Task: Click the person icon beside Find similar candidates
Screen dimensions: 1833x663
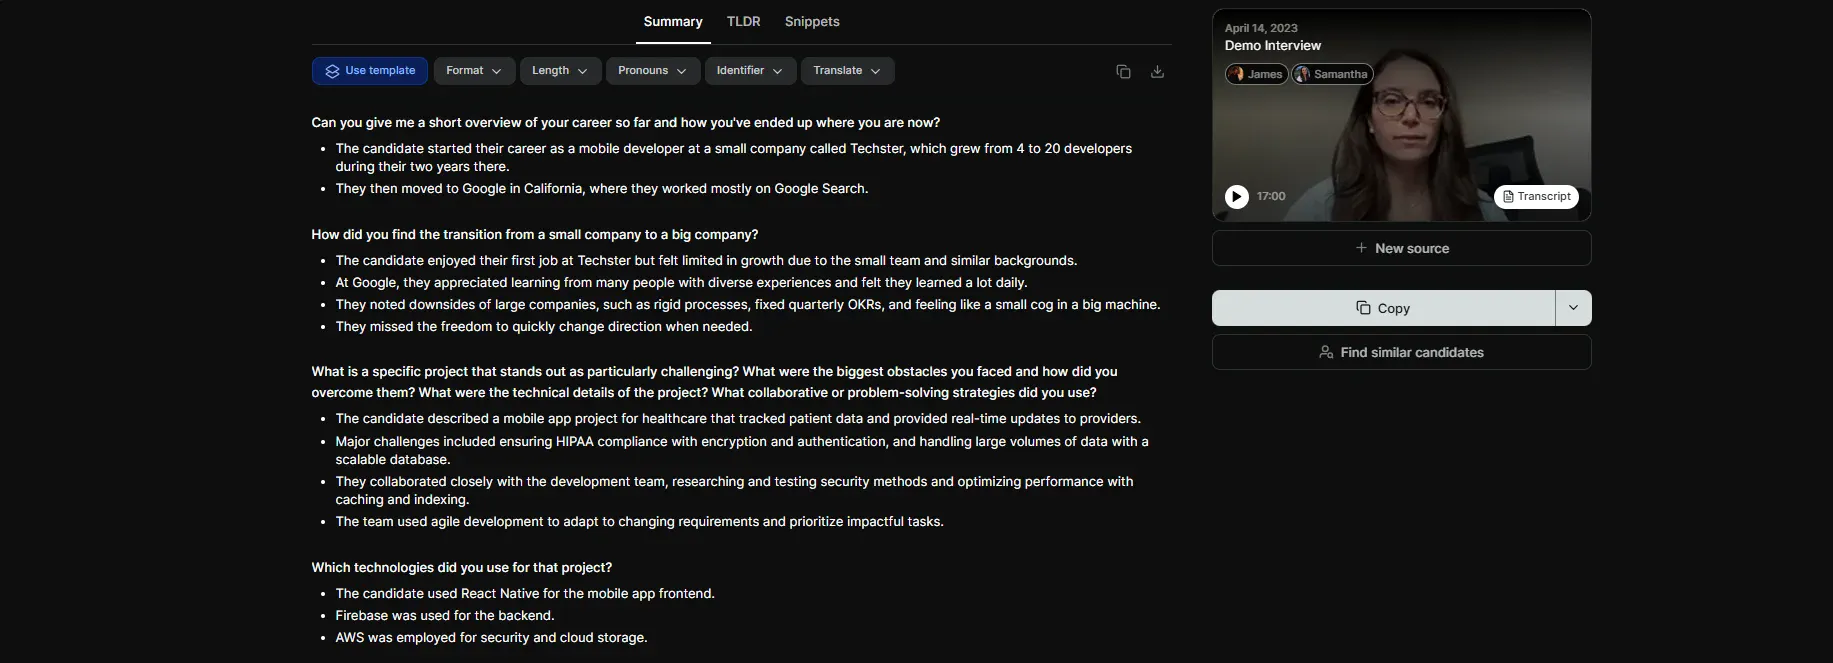Action: (x=1325, y=351)
